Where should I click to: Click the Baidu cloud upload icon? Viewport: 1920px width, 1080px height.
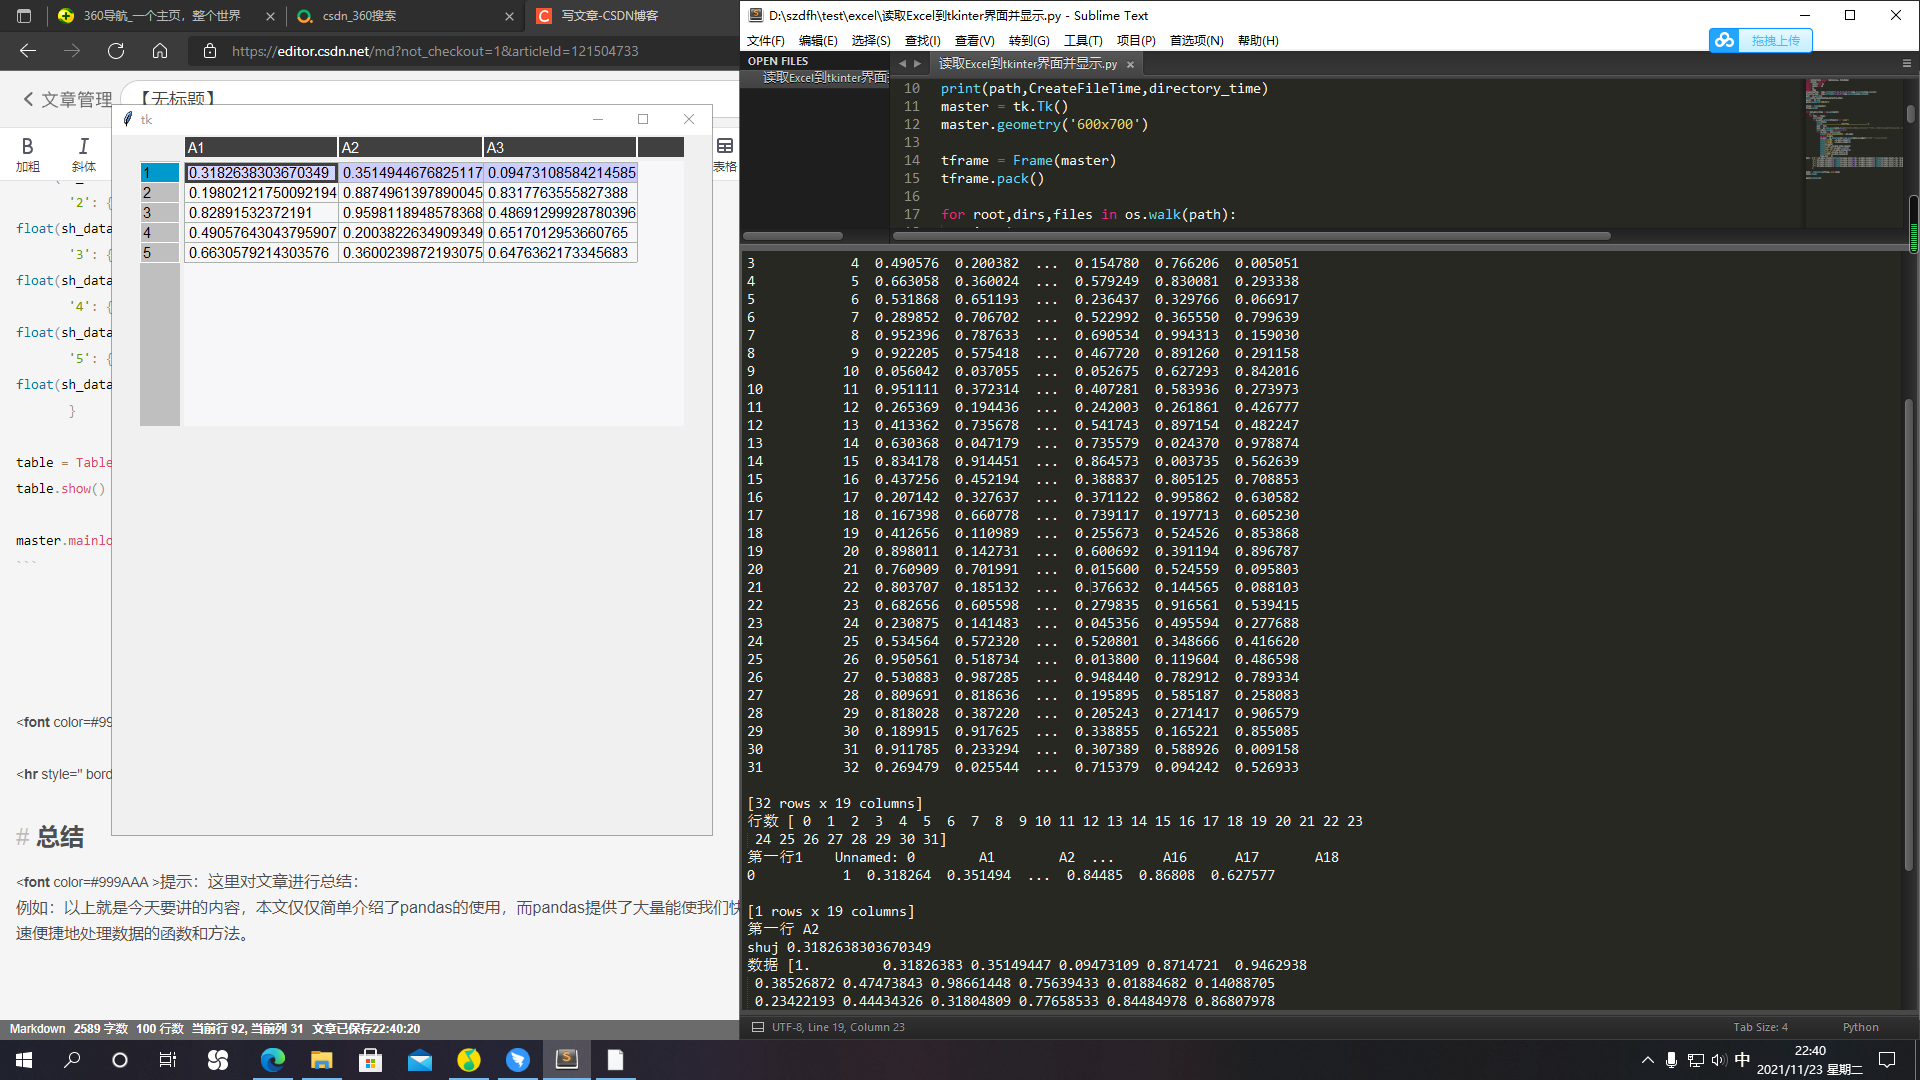pyautogui.click(x=1724, y=40)
